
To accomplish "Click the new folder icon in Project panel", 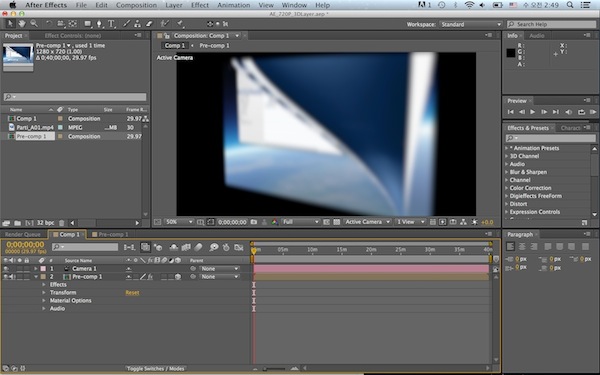I will [17, 223].
